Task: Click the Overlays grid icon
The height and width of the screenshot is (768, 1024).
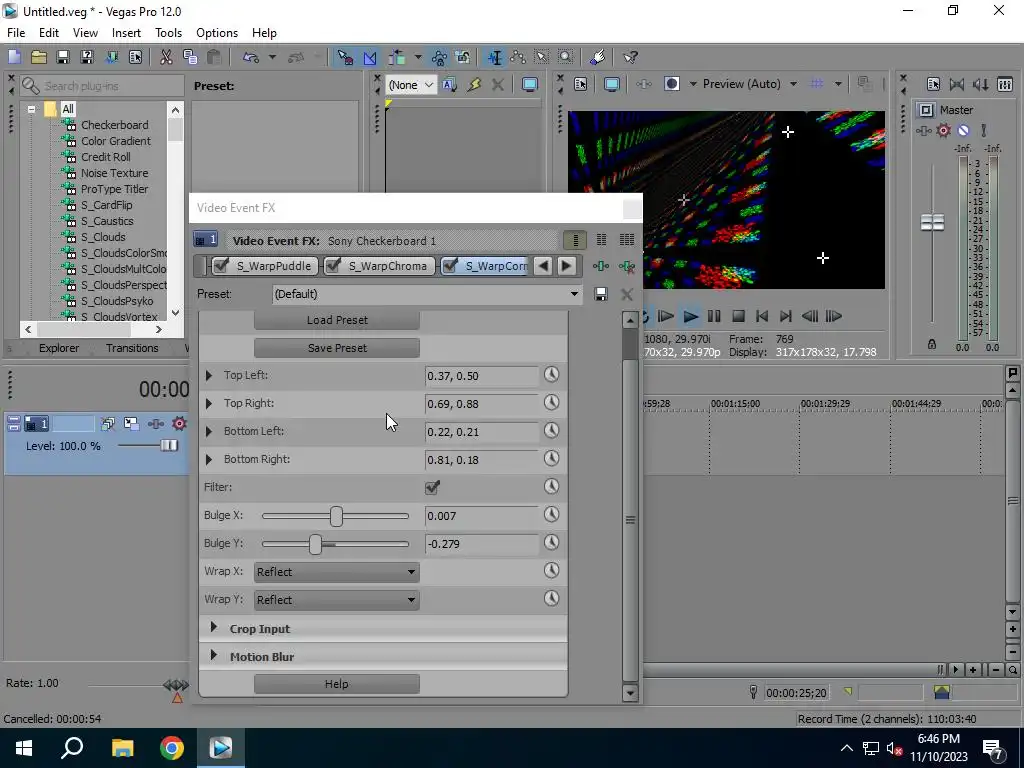Action: 816,84
